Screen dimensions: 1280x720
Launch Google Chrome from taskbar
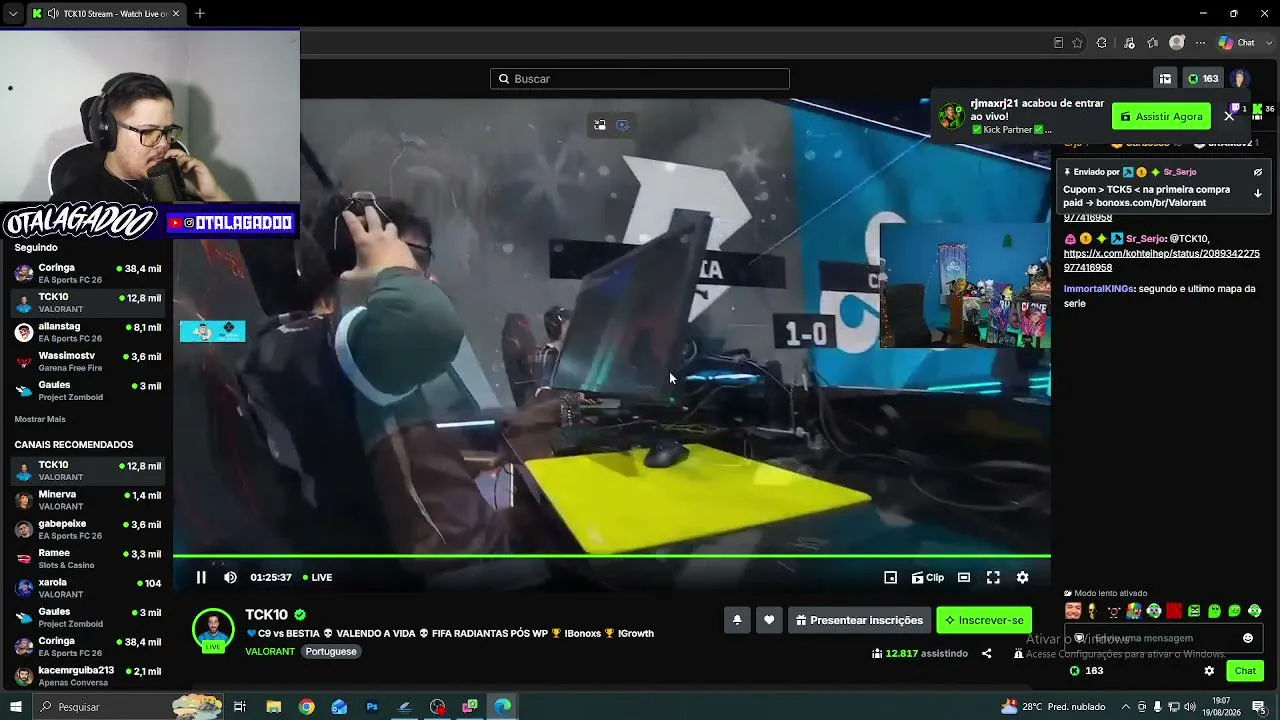pos(307,707)
